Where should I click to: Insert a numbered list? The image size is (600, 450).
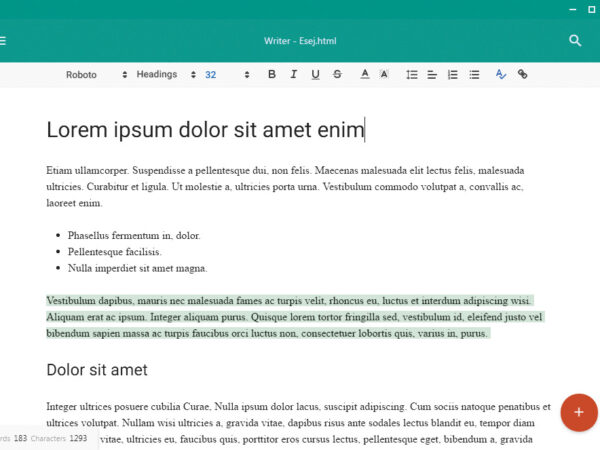pos(453,75)
